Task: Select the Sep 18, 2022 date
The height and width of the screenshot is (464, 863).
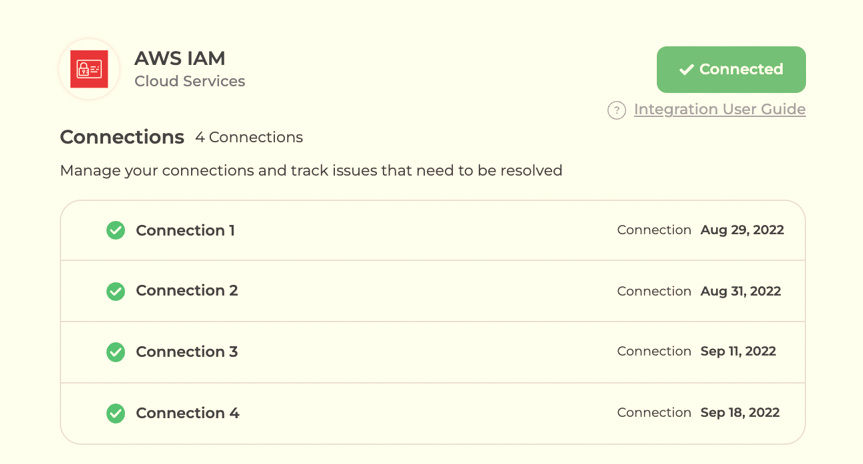Action: (740, 412)
